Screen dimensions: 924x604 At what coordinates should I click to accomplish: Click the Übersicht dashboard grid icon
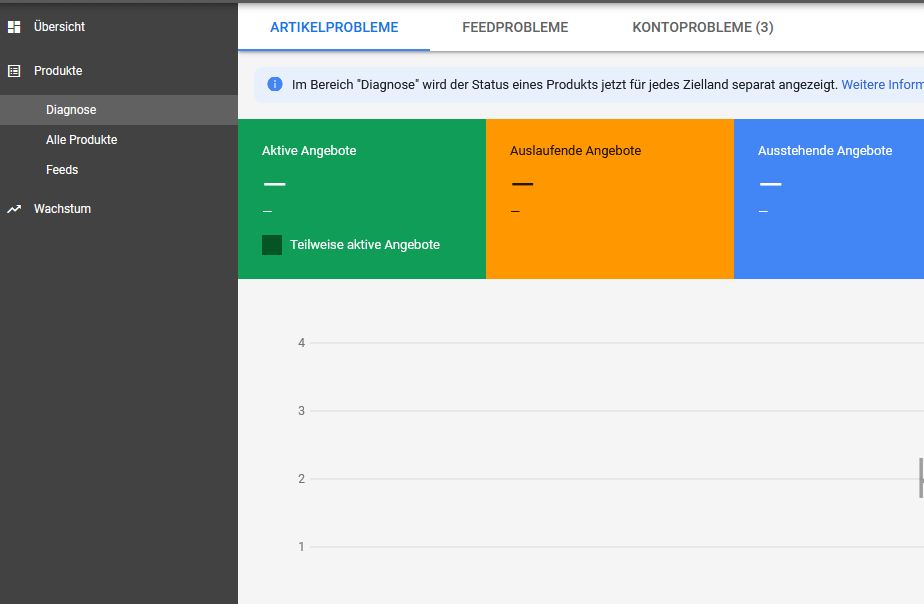click(14, 27)
